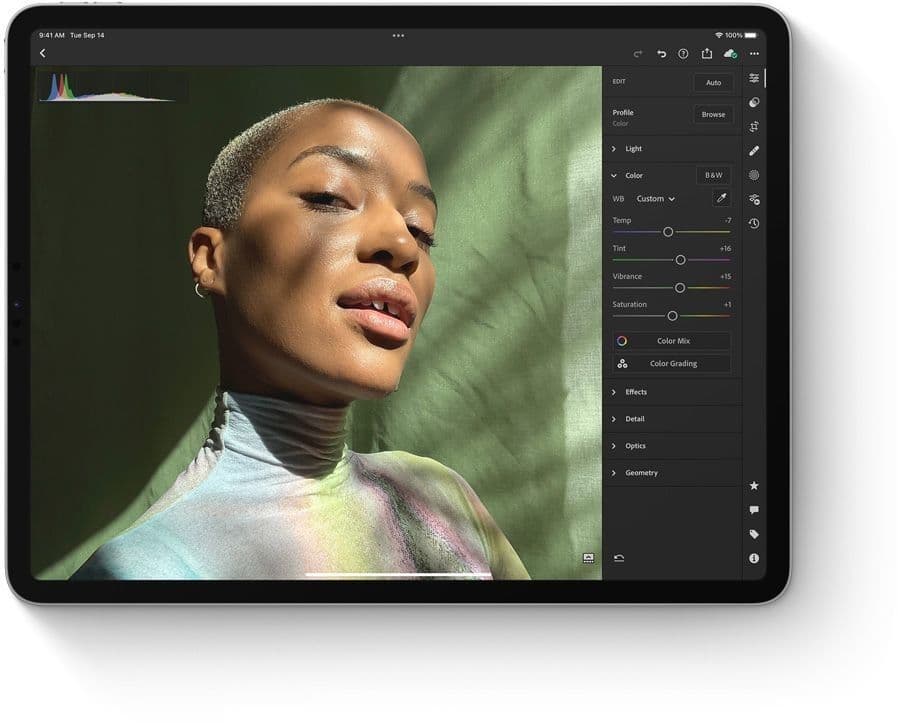
Task: Click the undo arrow in top bar
Action: (x=661, y=54)
